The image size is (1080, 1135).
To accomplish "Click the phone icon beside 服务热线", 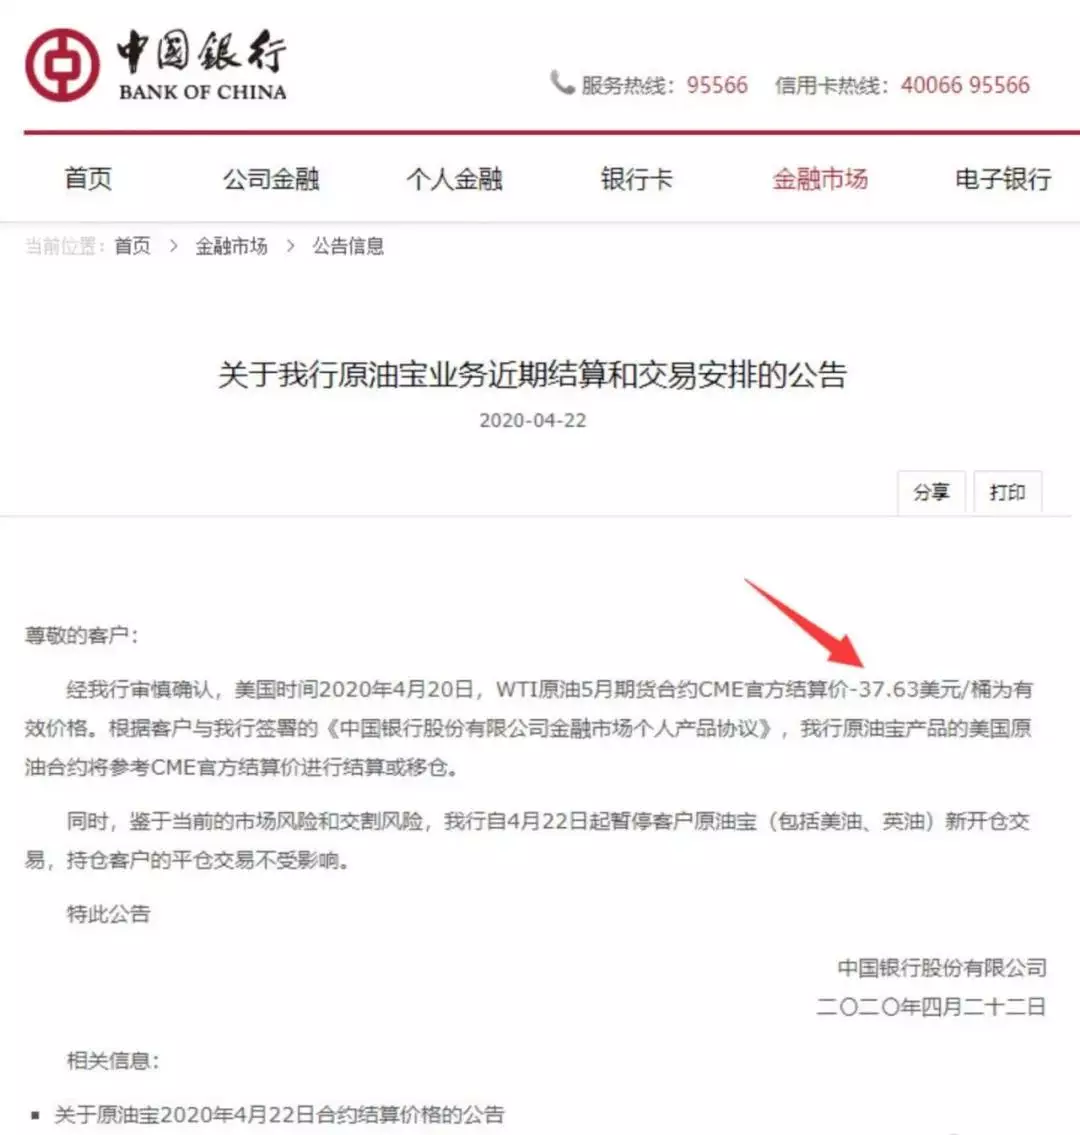I will pyautogui.click(x=562, y=83).
